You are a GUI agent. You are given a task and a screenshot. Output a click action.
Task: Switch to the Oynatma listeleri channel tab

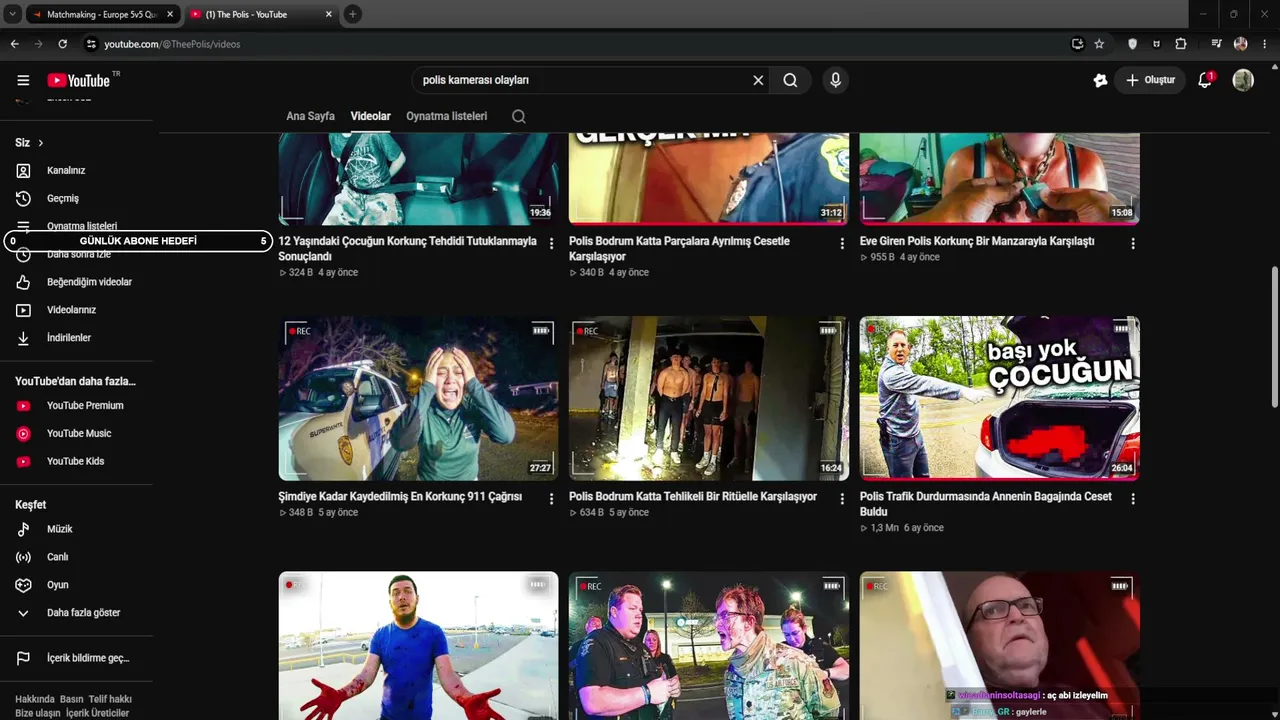pos(446,116)
